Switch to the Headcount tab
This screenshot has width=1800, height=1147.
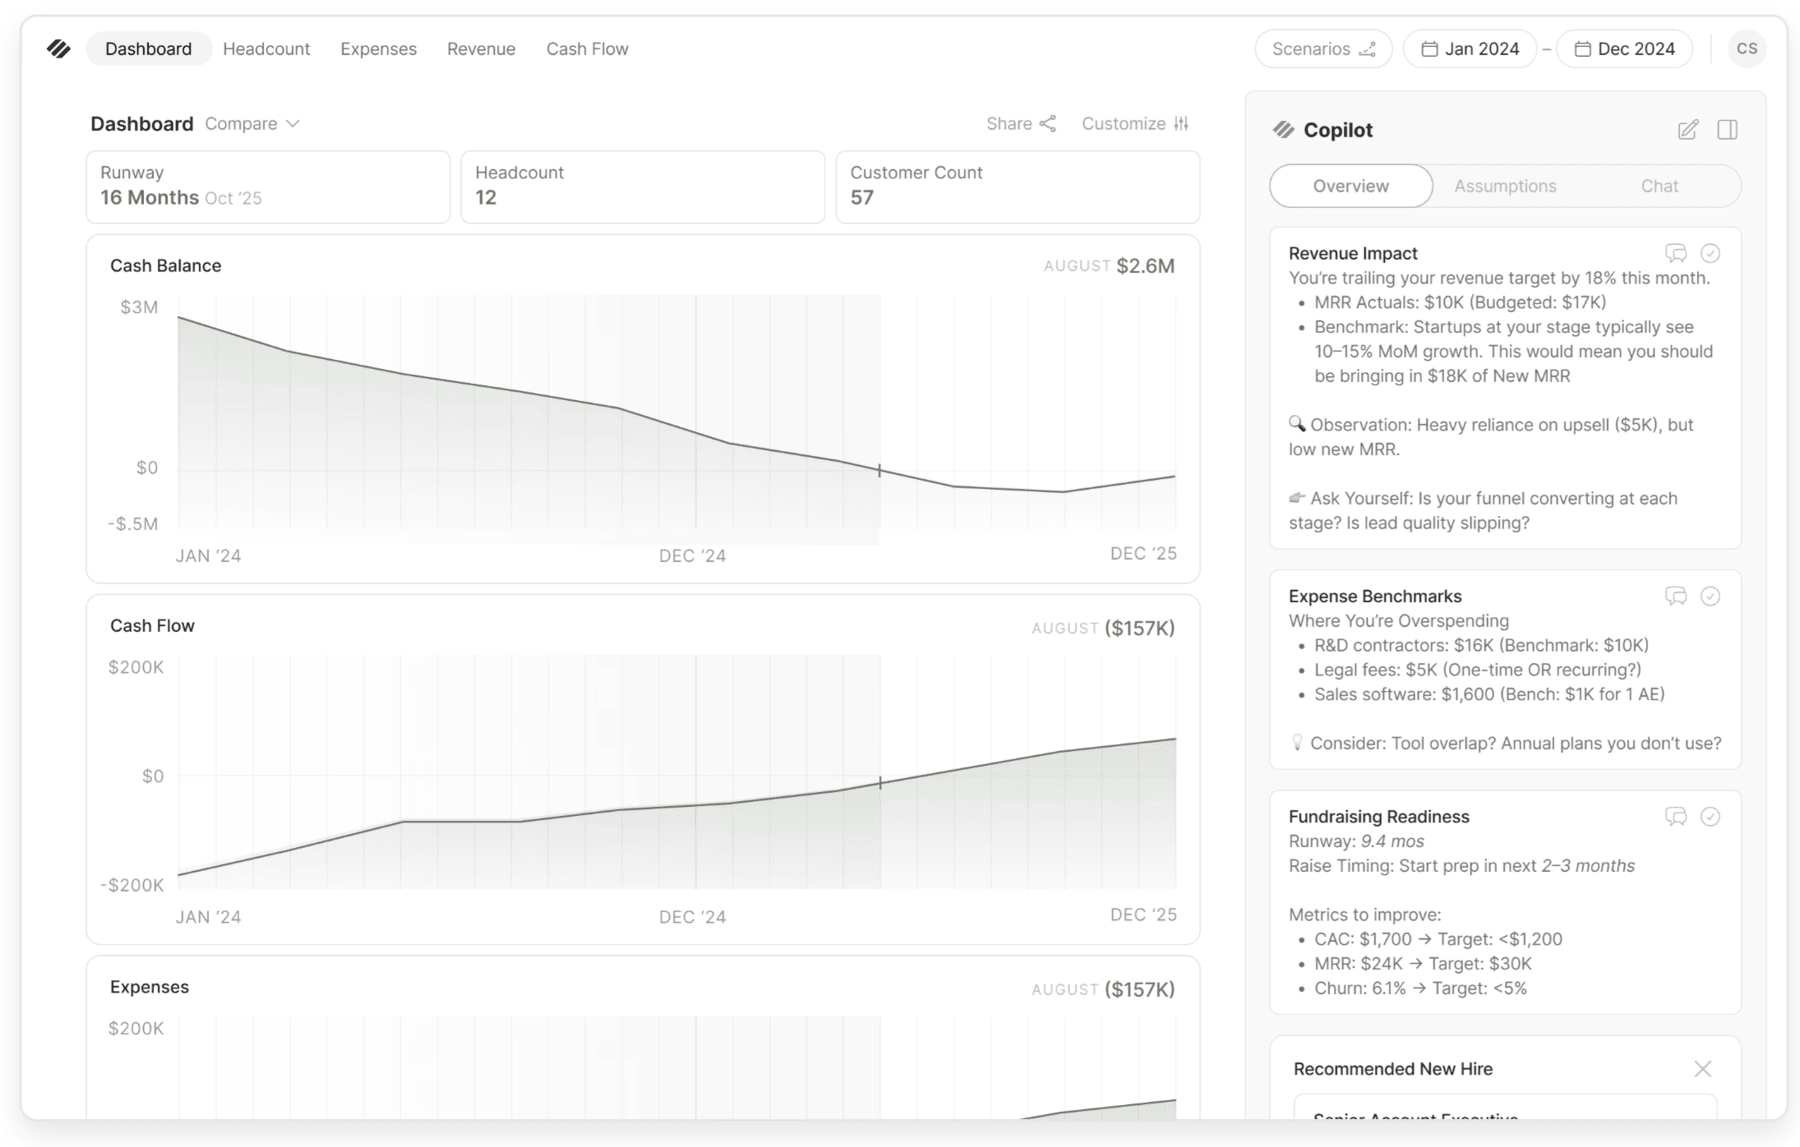pyautogui.click(x=266, y=49)
